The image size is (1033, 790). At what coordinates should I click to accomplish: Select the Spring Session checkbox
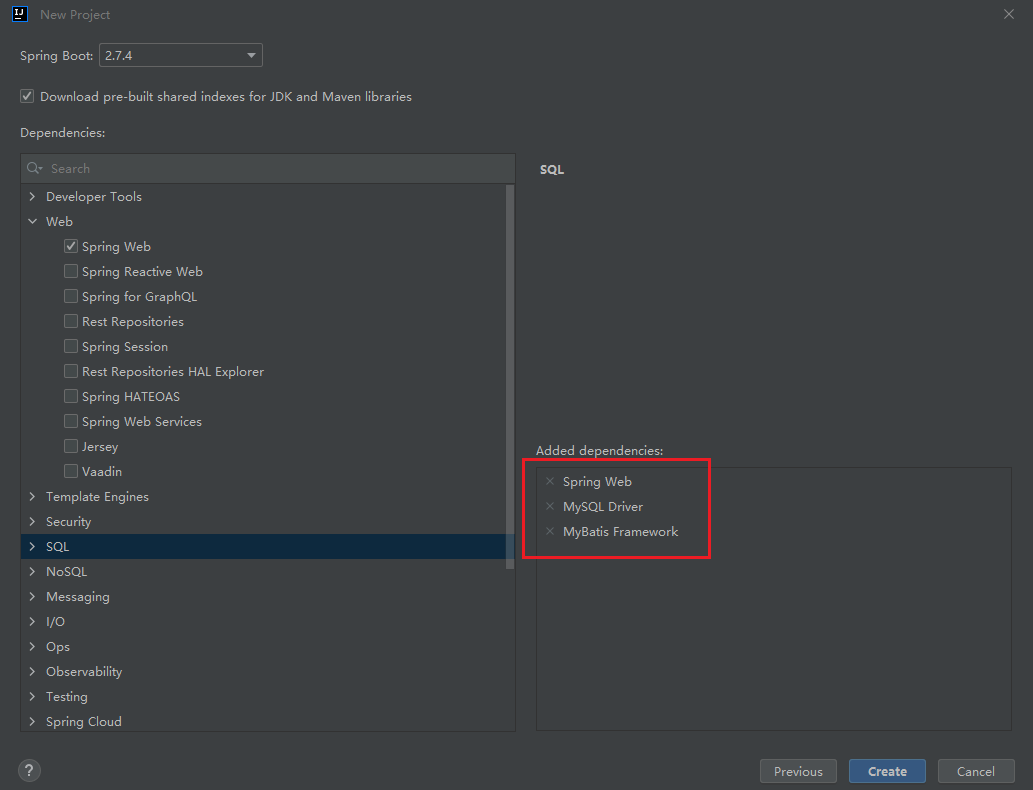pyautogui.click(x=70, y=347)
